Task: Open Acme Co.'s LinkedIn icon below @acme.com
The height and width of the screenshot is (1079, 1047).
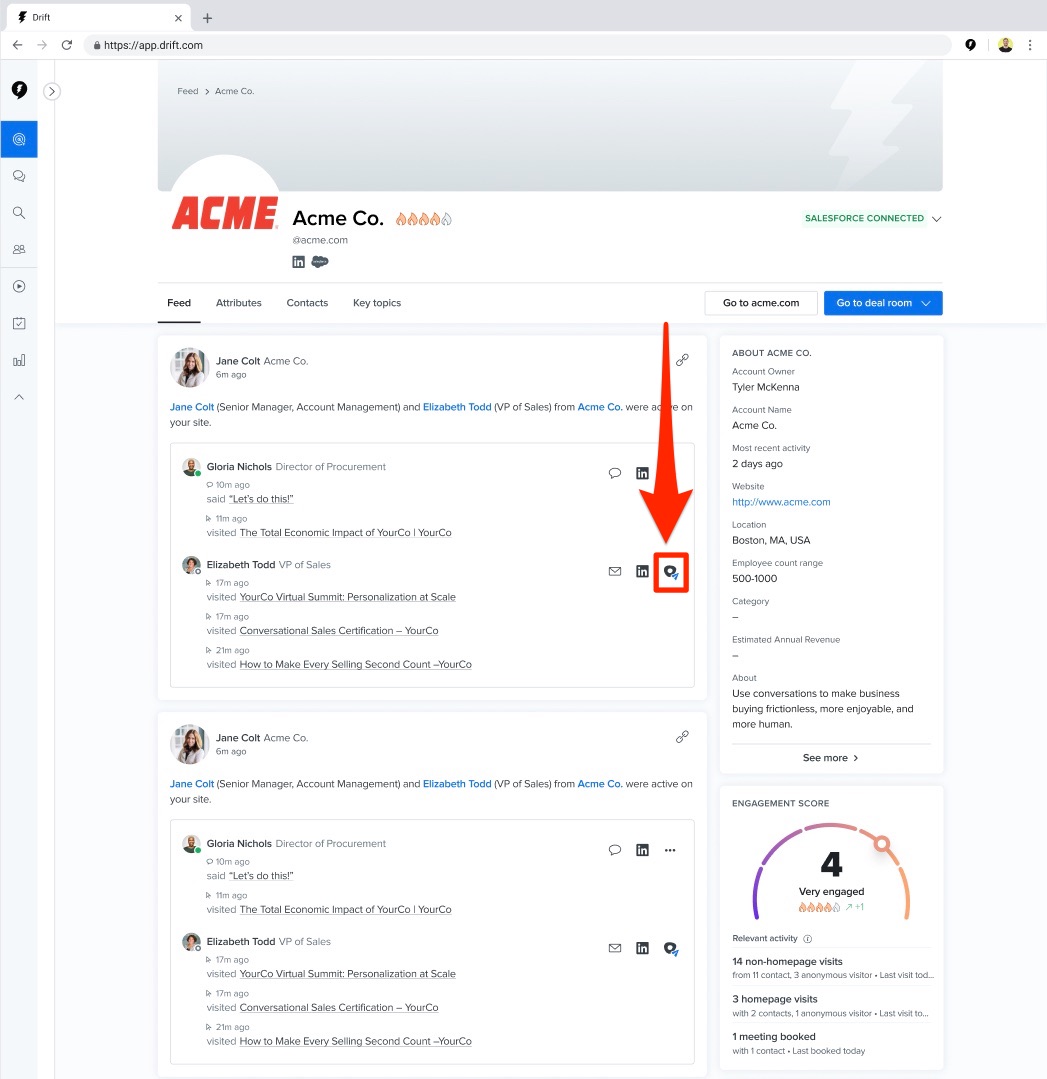Action: (298, 261)
